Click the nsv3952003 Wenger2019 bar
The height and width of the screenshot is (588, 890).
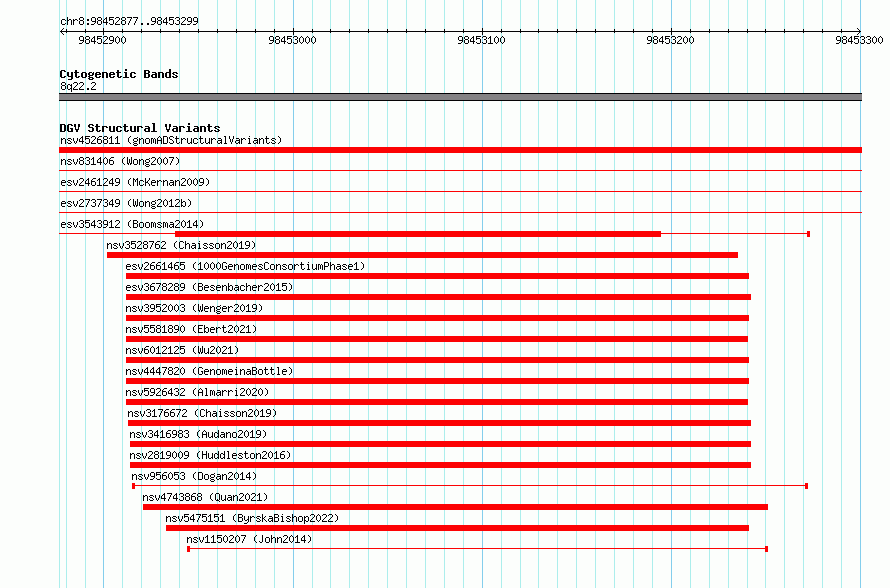(x=437, y=318)
